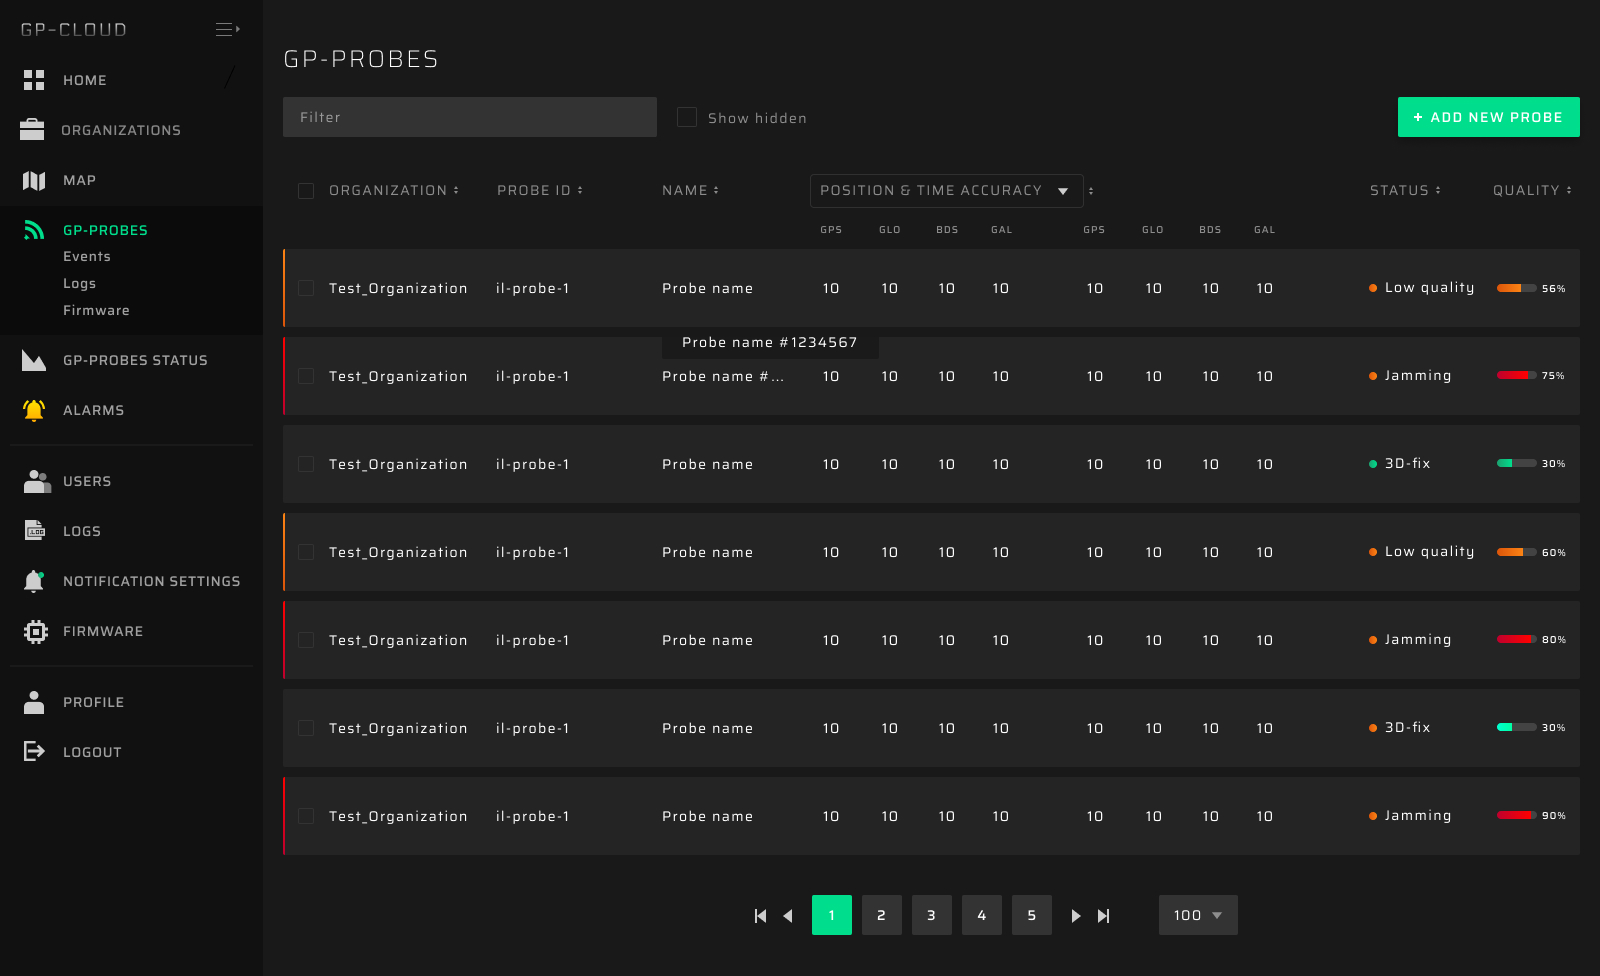Open the 100 rows-per-page dropdown
Viewport: 1600px width, 976px height.
[1197, 915]
